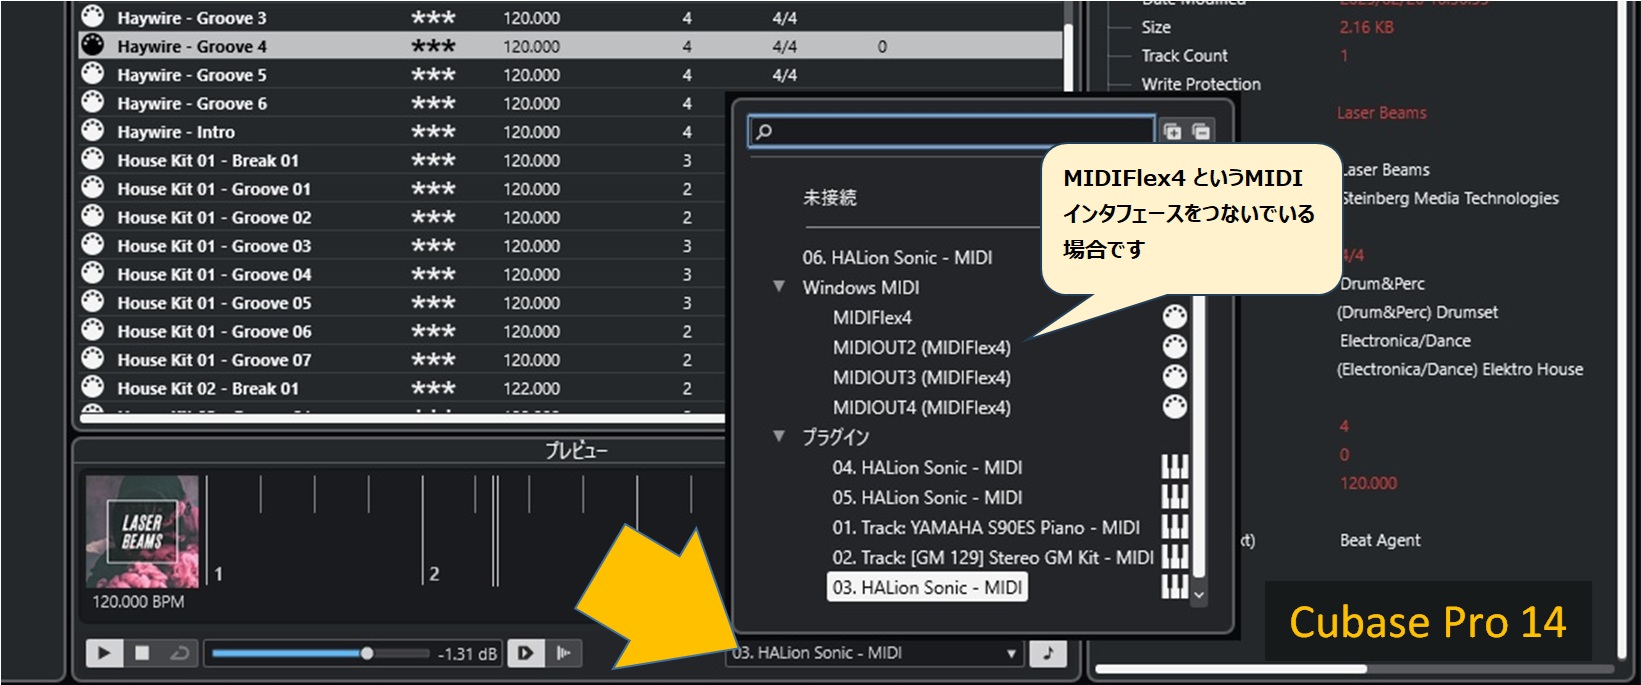This screenshot has height=685, width=1641.
Task: Choose 未接続 (not connected) in the list
Action: click(x=829, y=198)
